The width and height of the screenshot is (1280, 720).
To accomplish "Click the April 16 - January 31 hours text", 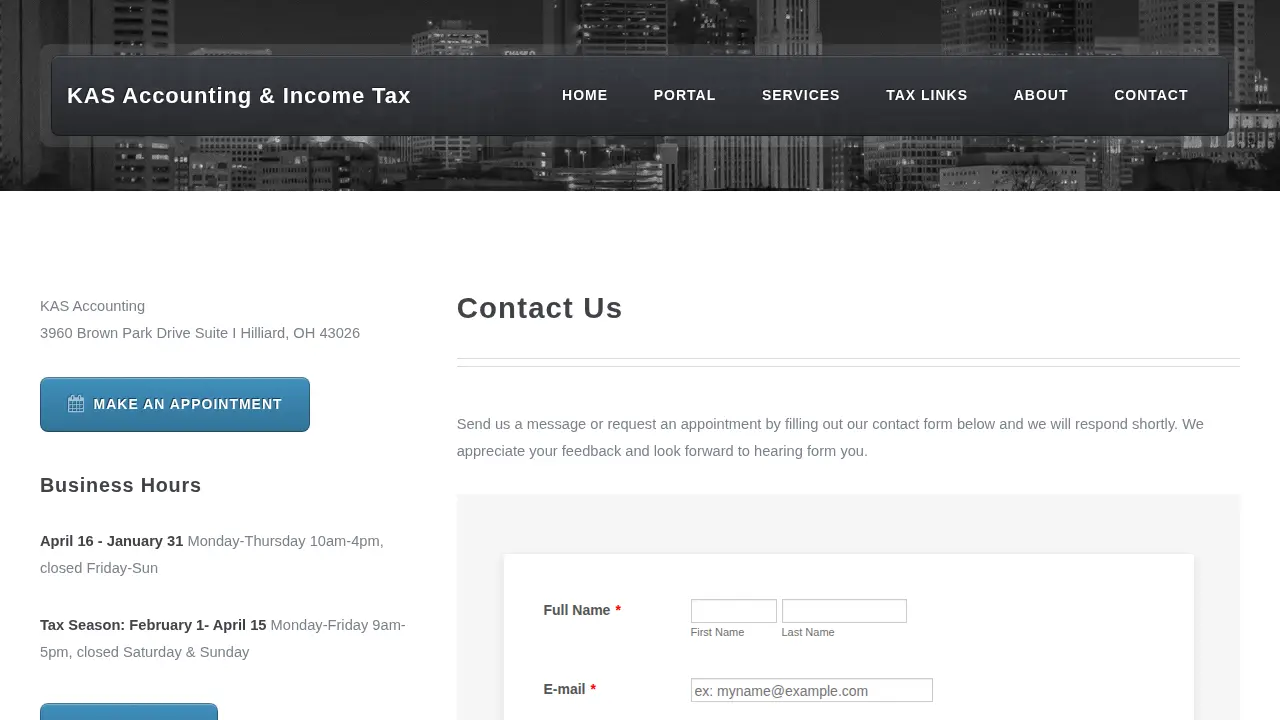I will 112,541.
